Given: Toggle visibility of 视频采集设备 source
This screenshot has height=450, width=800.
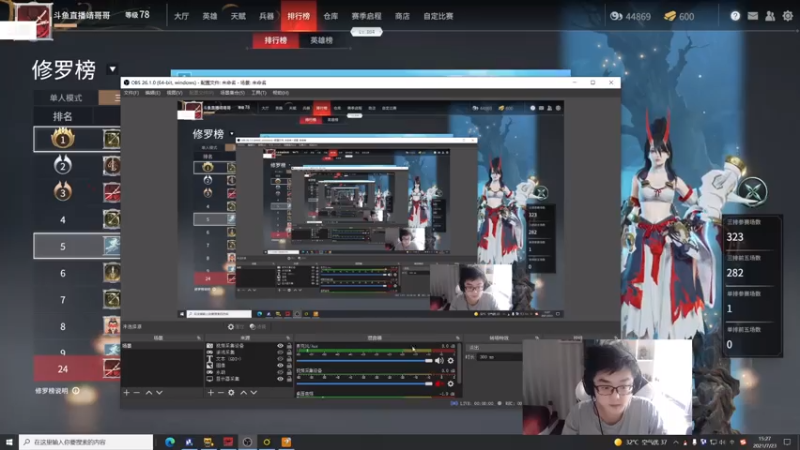Looking at the screenshot, I should 280,346.
